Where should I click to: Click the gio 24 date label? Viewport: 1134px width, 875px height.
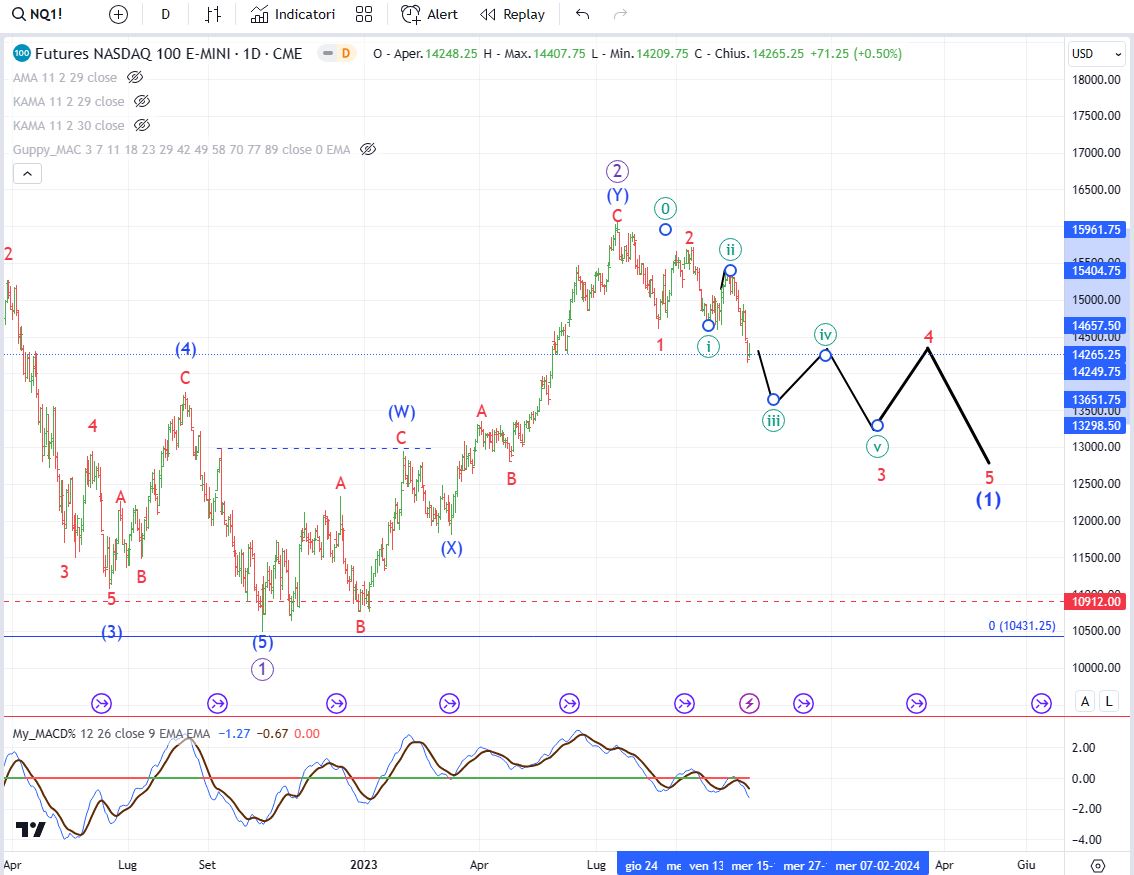tap(641, 865)
